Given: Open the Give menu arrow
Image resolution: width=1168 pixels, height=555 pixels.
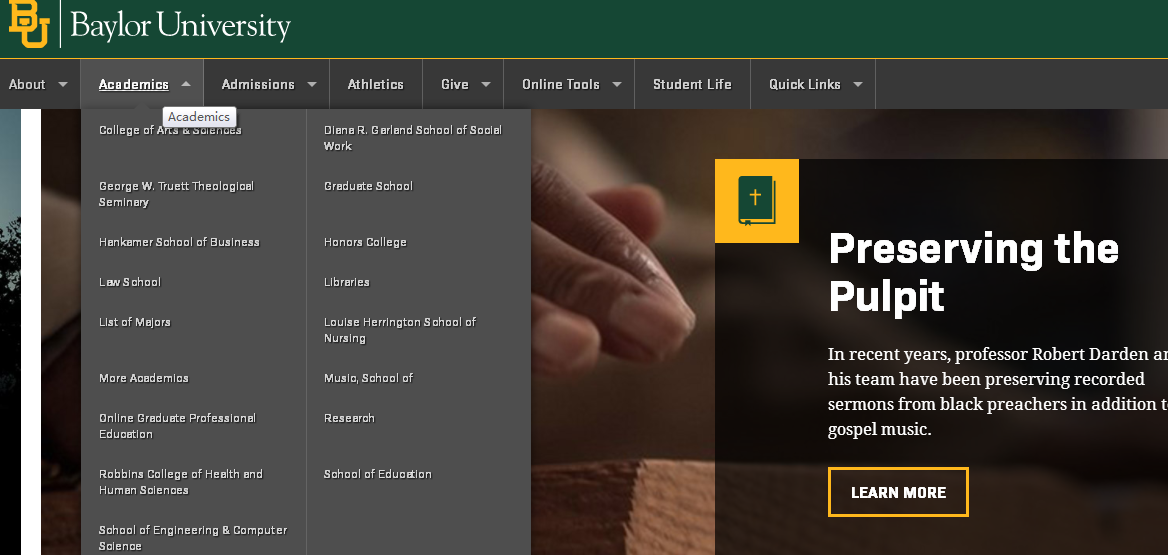Looking at the screenshot, I should [486, 84].
